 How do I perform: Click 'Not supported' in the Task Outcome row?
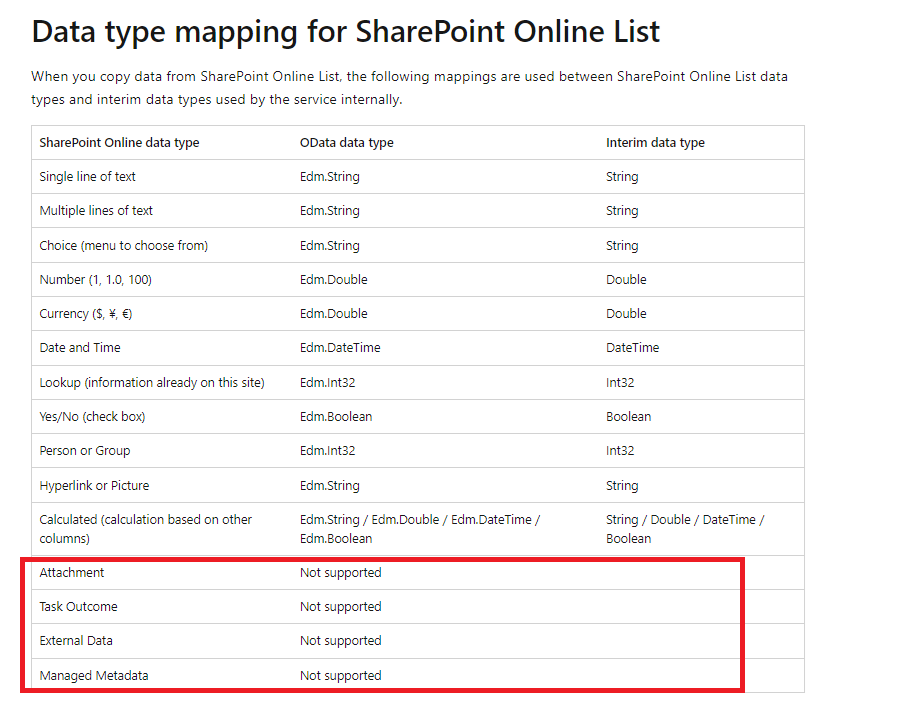(x=341, y=606)
